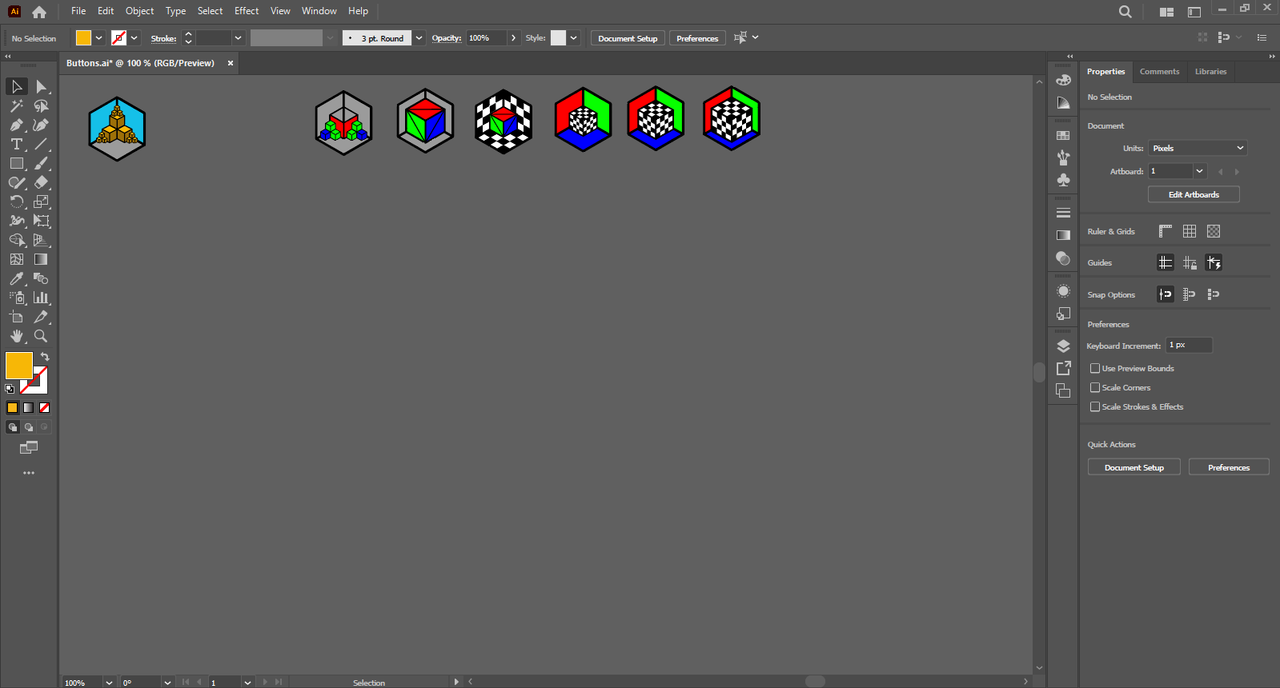Image resolution: width=1280 pixels, height=688 pixels.
Task: Open the stroke color dropdown arrow
Action: tap(134, 38)
